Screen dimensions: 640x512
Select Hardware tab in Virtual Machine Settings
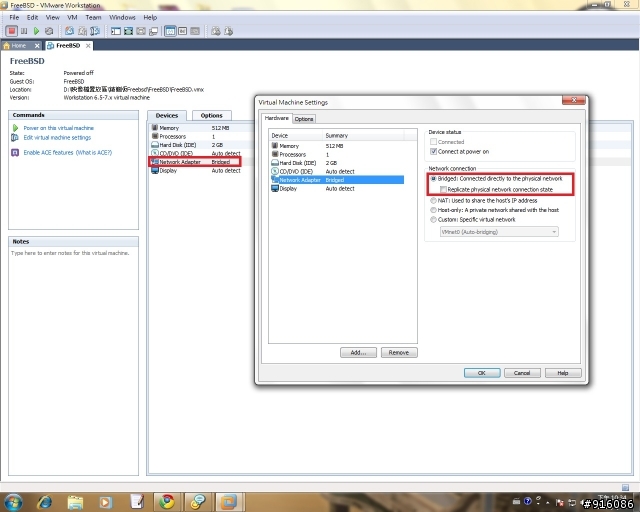coord(277,118)
